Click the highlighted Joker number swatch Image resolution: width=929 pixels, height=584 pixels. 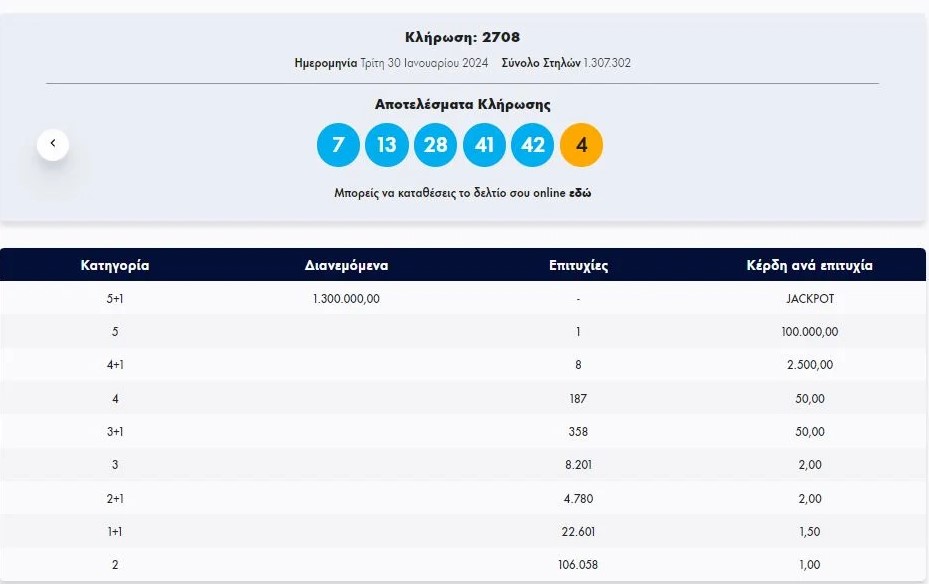580,145
